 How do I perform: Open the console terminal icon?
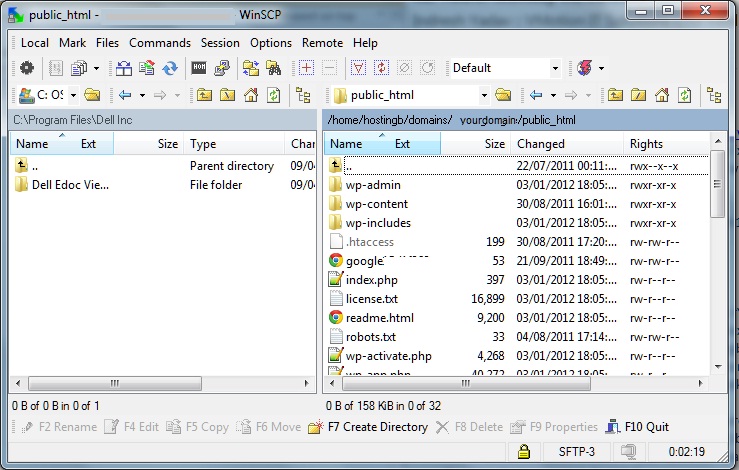pyautogui.click(x=199, y=68)
